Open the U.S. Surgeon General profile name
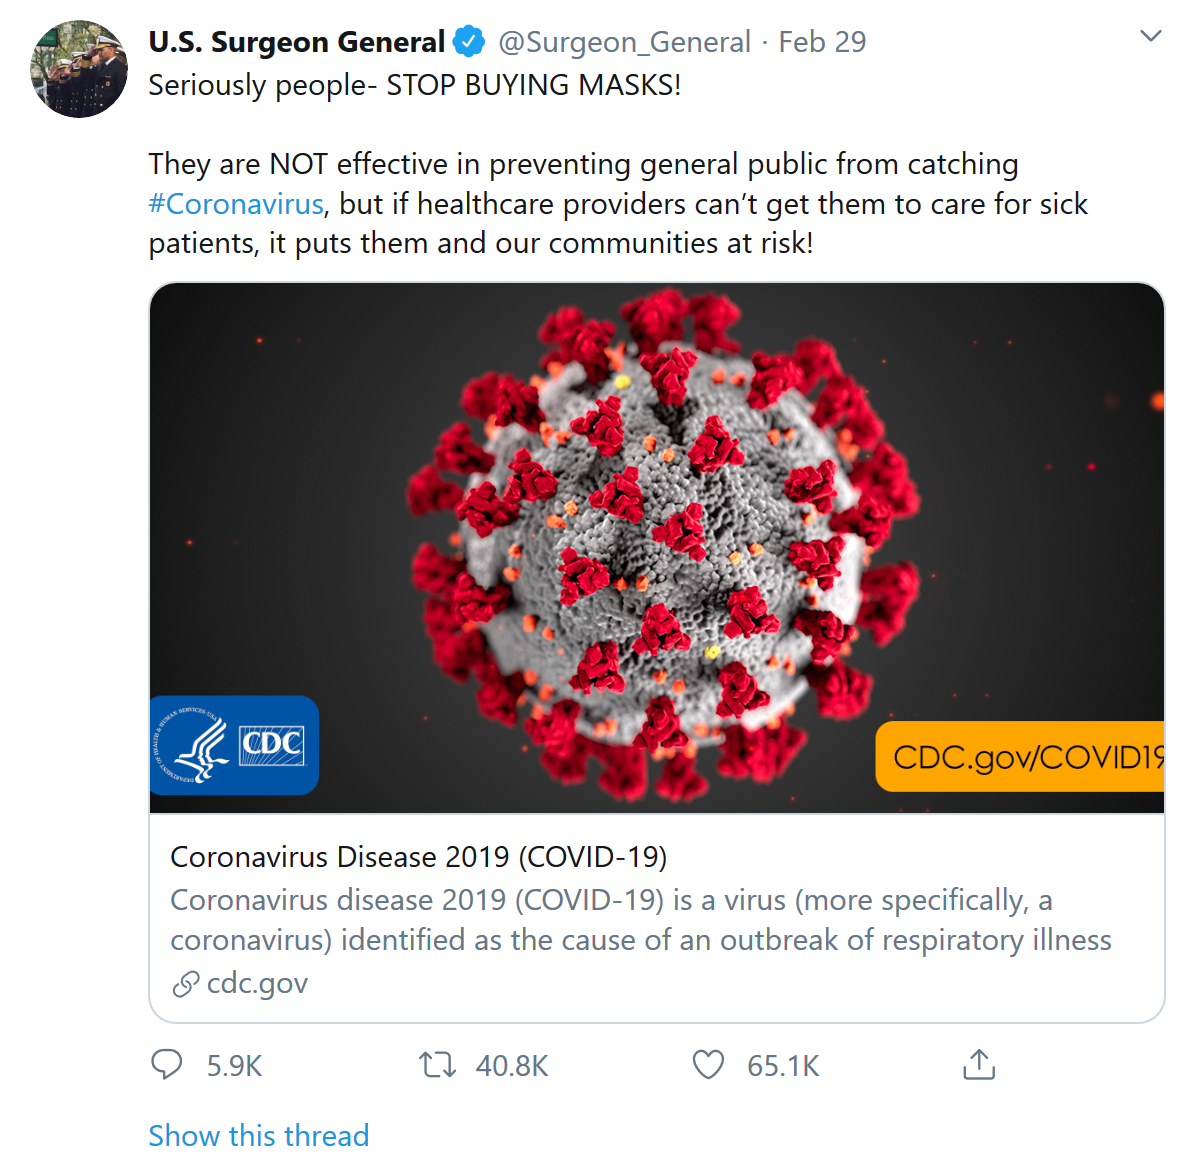The image size is (1196, 1163). point(296,42)
